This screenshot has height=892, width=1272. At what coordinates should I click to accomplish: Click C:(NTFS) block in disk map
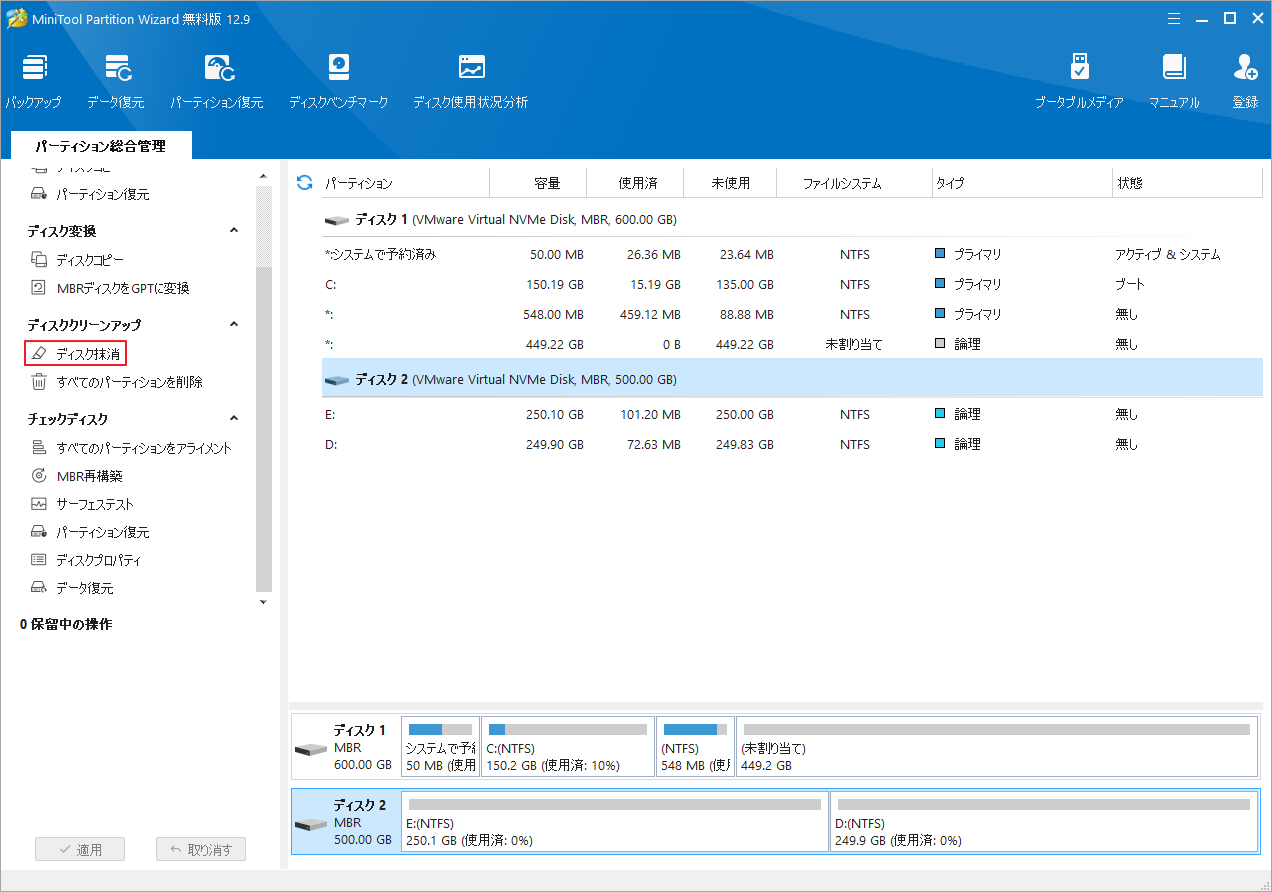[567, 746]
